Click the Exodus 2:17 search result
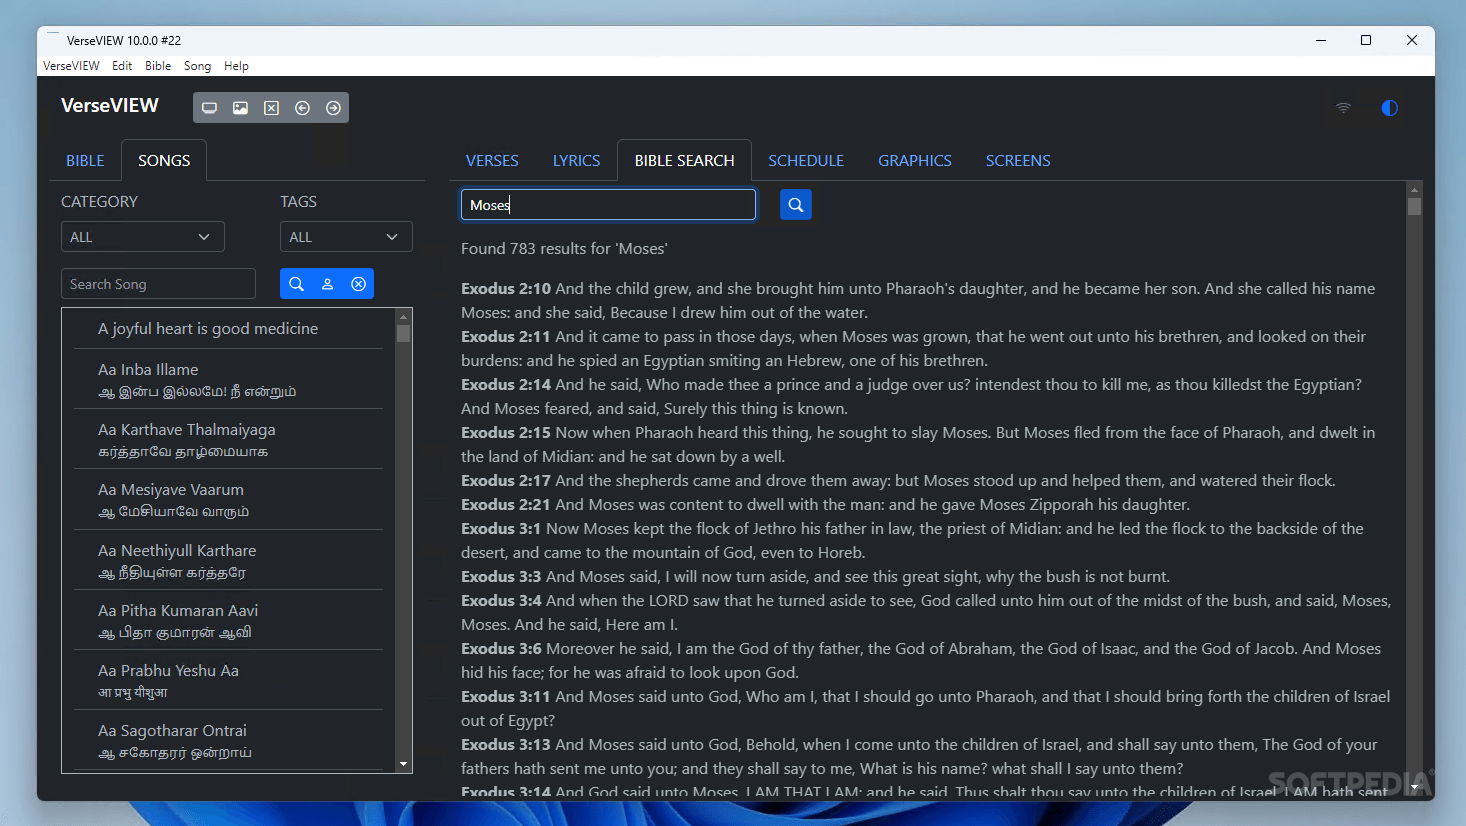The height and width of the screenshot is (826, 1466). point(898,481)
